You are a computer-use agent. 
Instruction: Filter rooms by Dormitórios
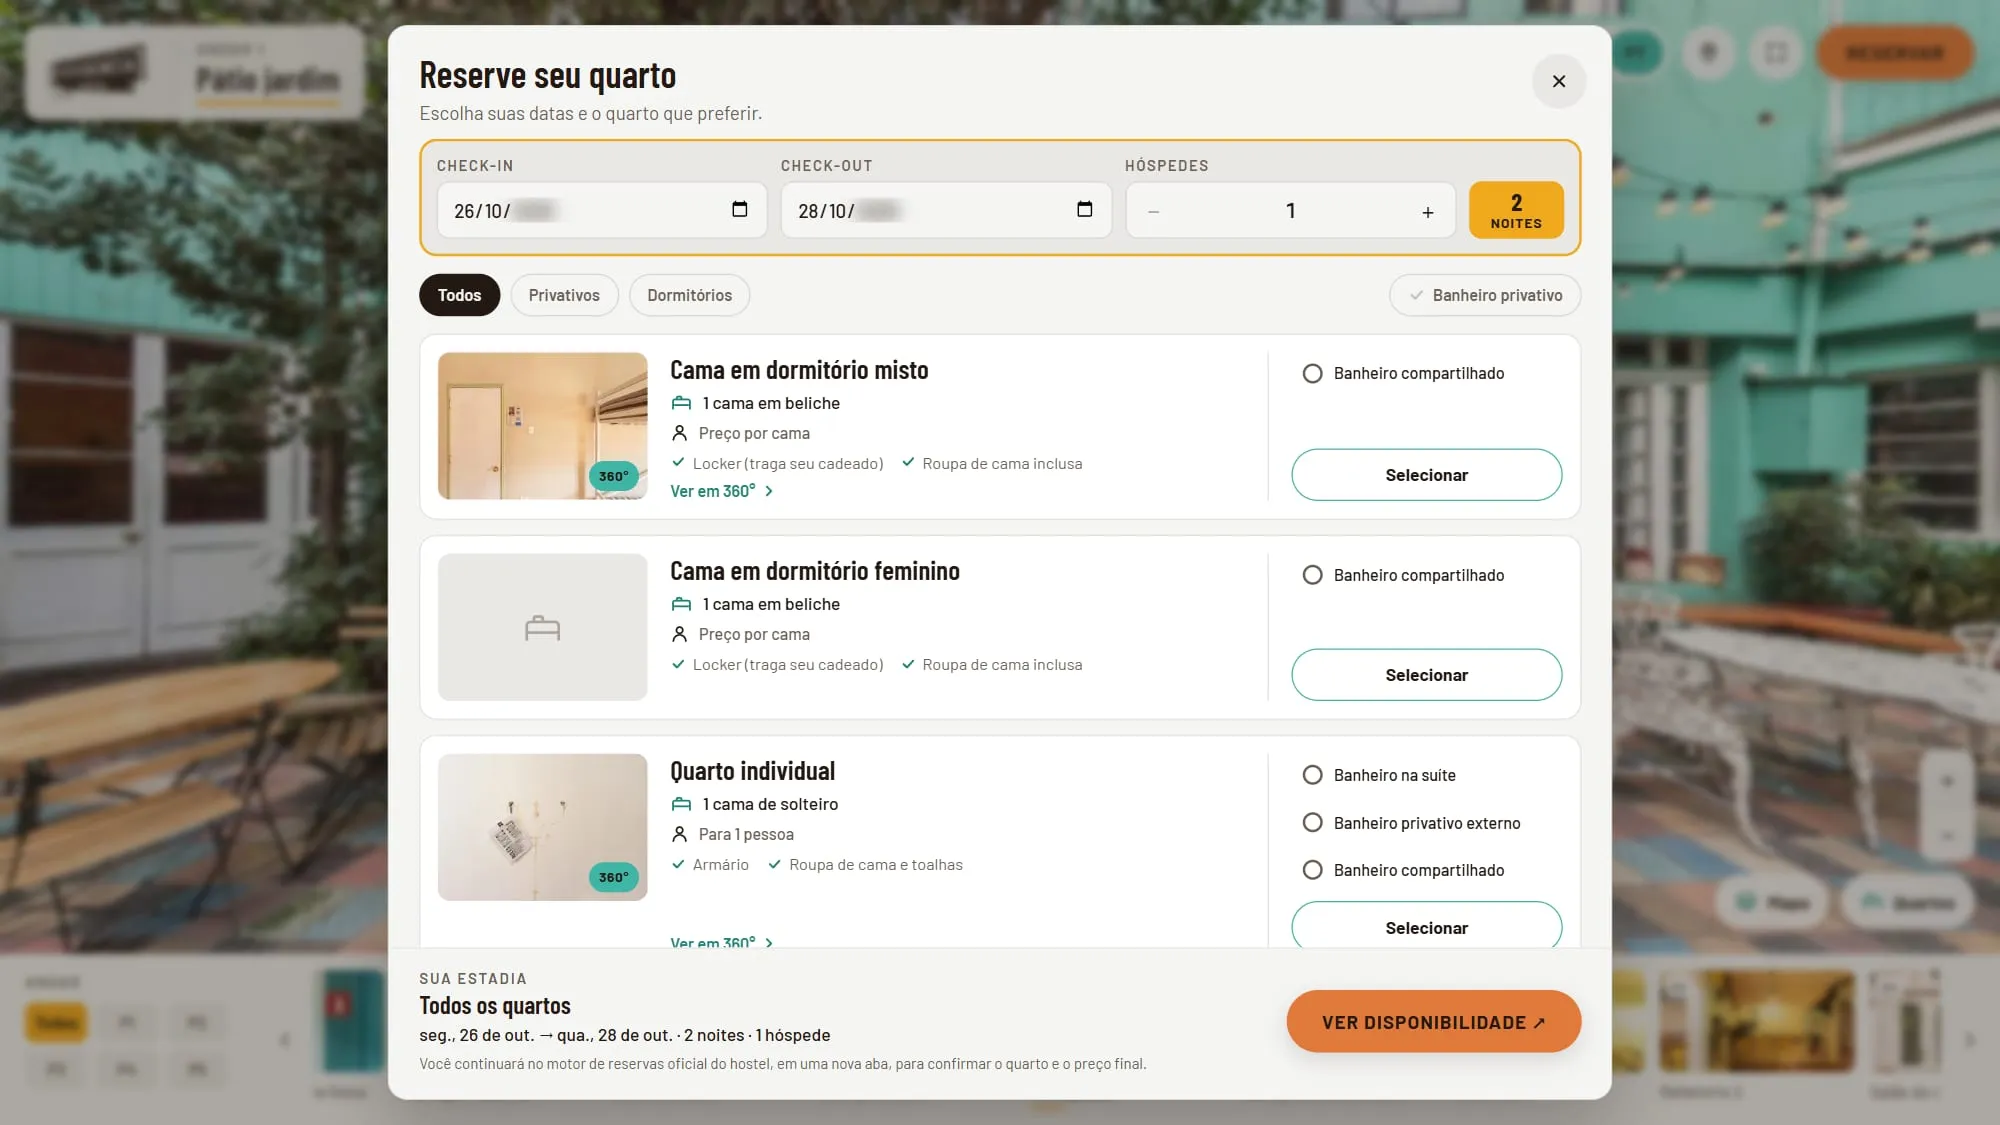coord(689,295)
